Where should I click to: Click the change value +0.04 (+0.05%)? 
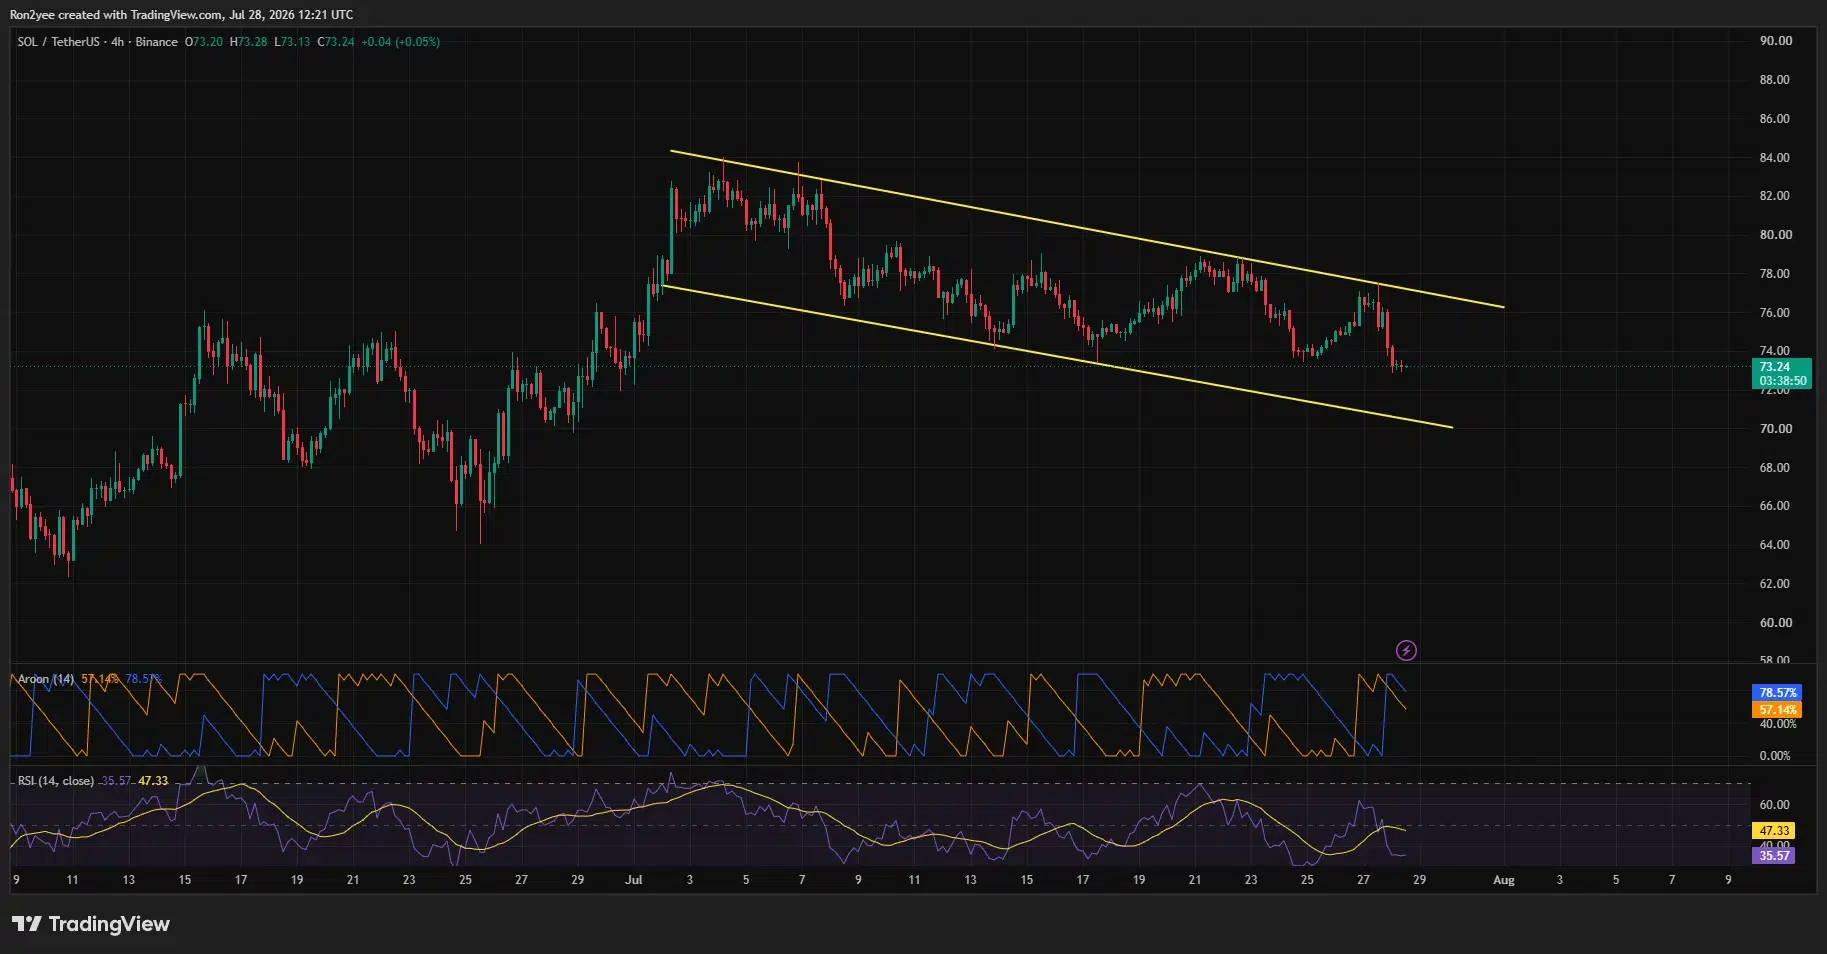400,42
